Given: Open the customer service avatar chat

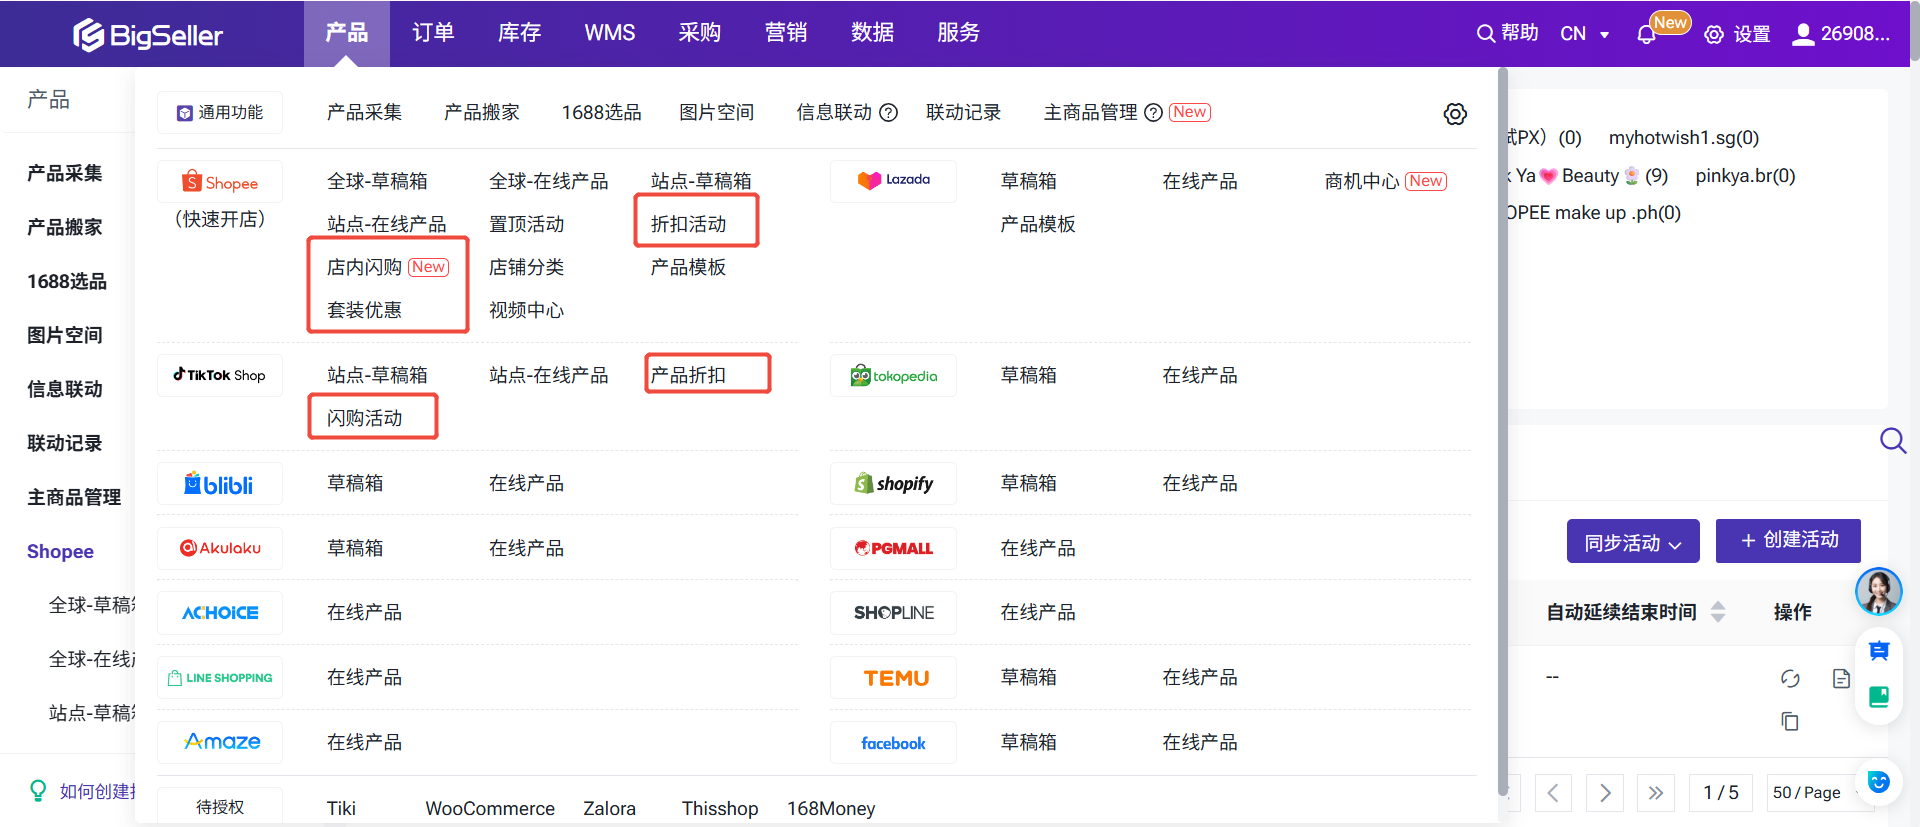Looking at the screenshot, I should (1878, 591).
